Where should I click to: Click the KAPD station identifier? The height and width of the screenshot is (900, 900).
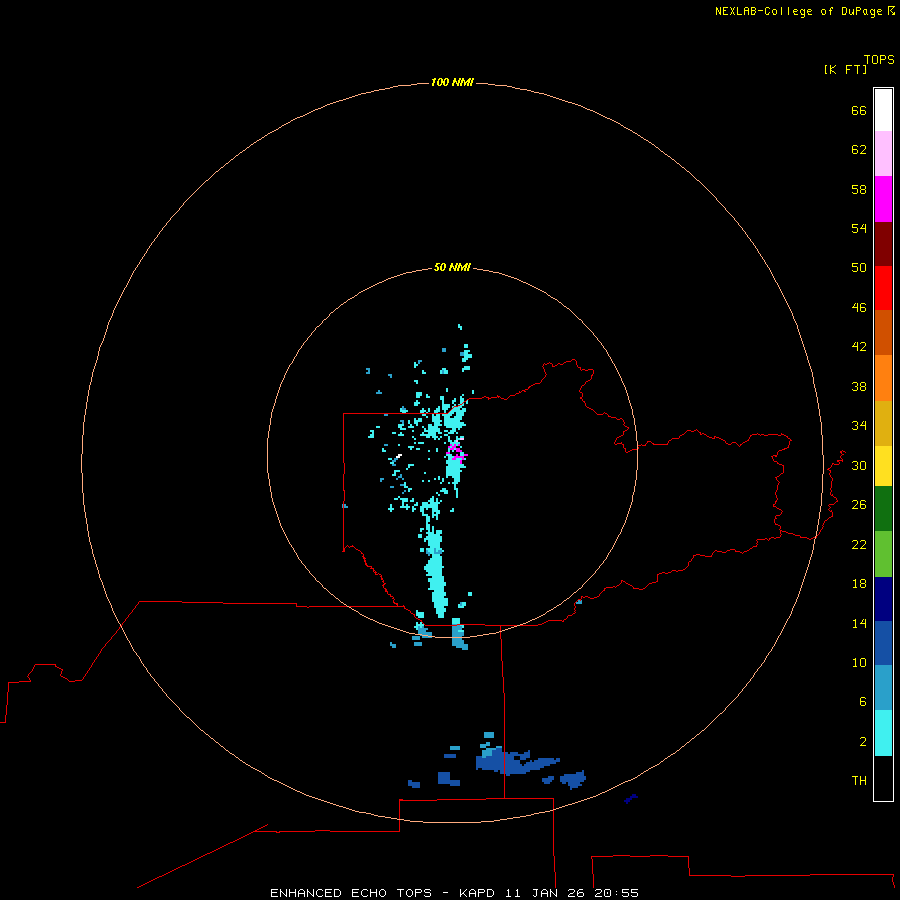coord(476,893)
